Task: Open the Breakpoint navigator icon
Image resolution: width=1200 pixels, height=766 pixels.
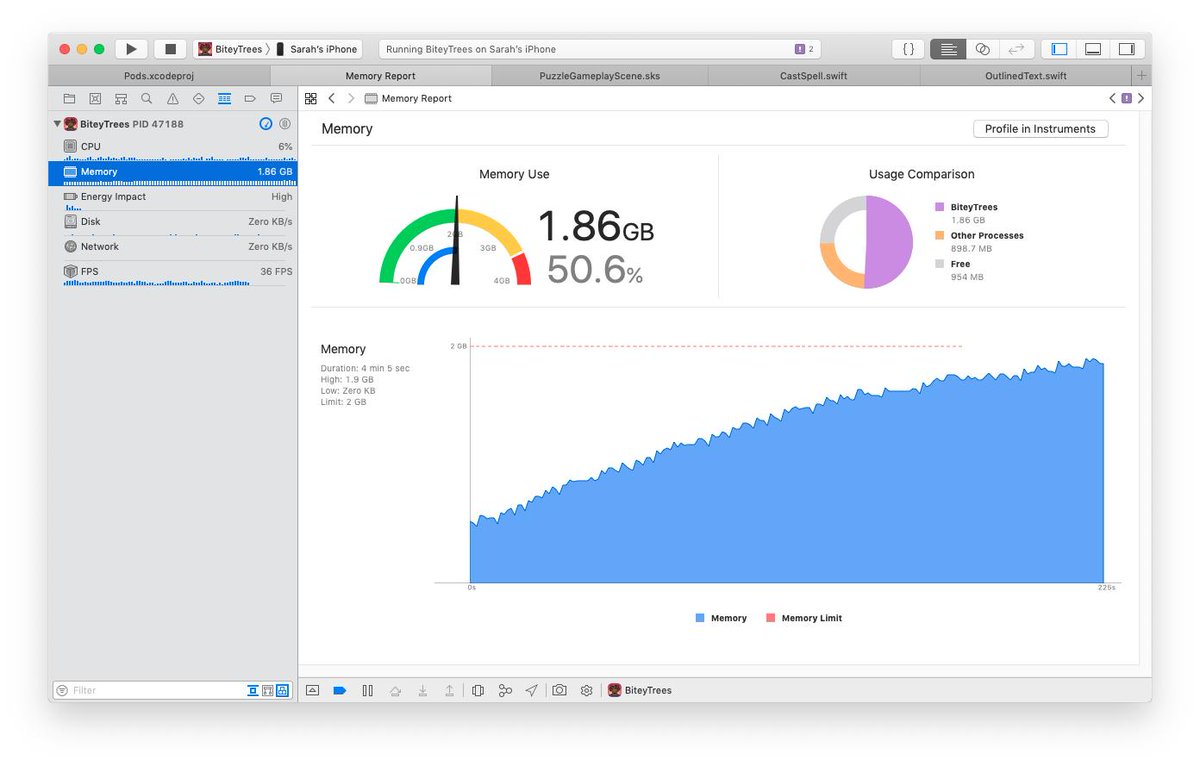Action: (x=250, y=99)
